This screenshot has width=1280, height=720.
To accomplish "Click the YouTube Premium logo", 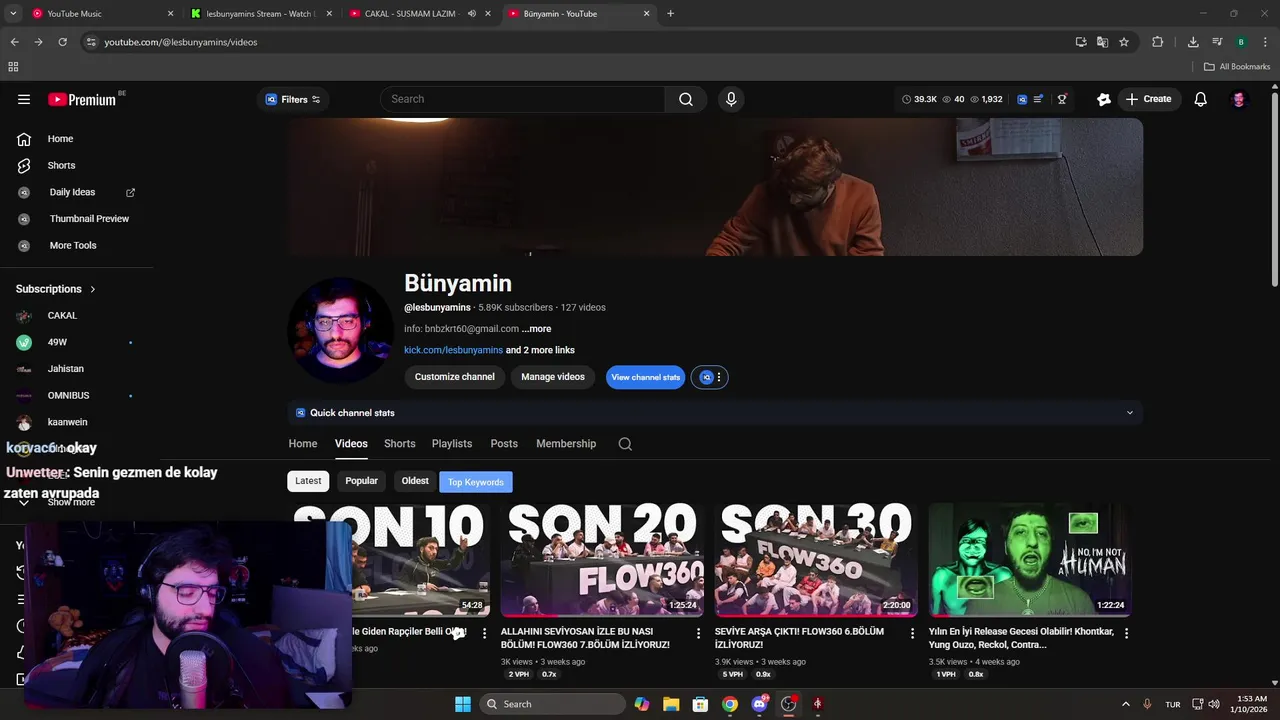I will [x=82, y=99].
